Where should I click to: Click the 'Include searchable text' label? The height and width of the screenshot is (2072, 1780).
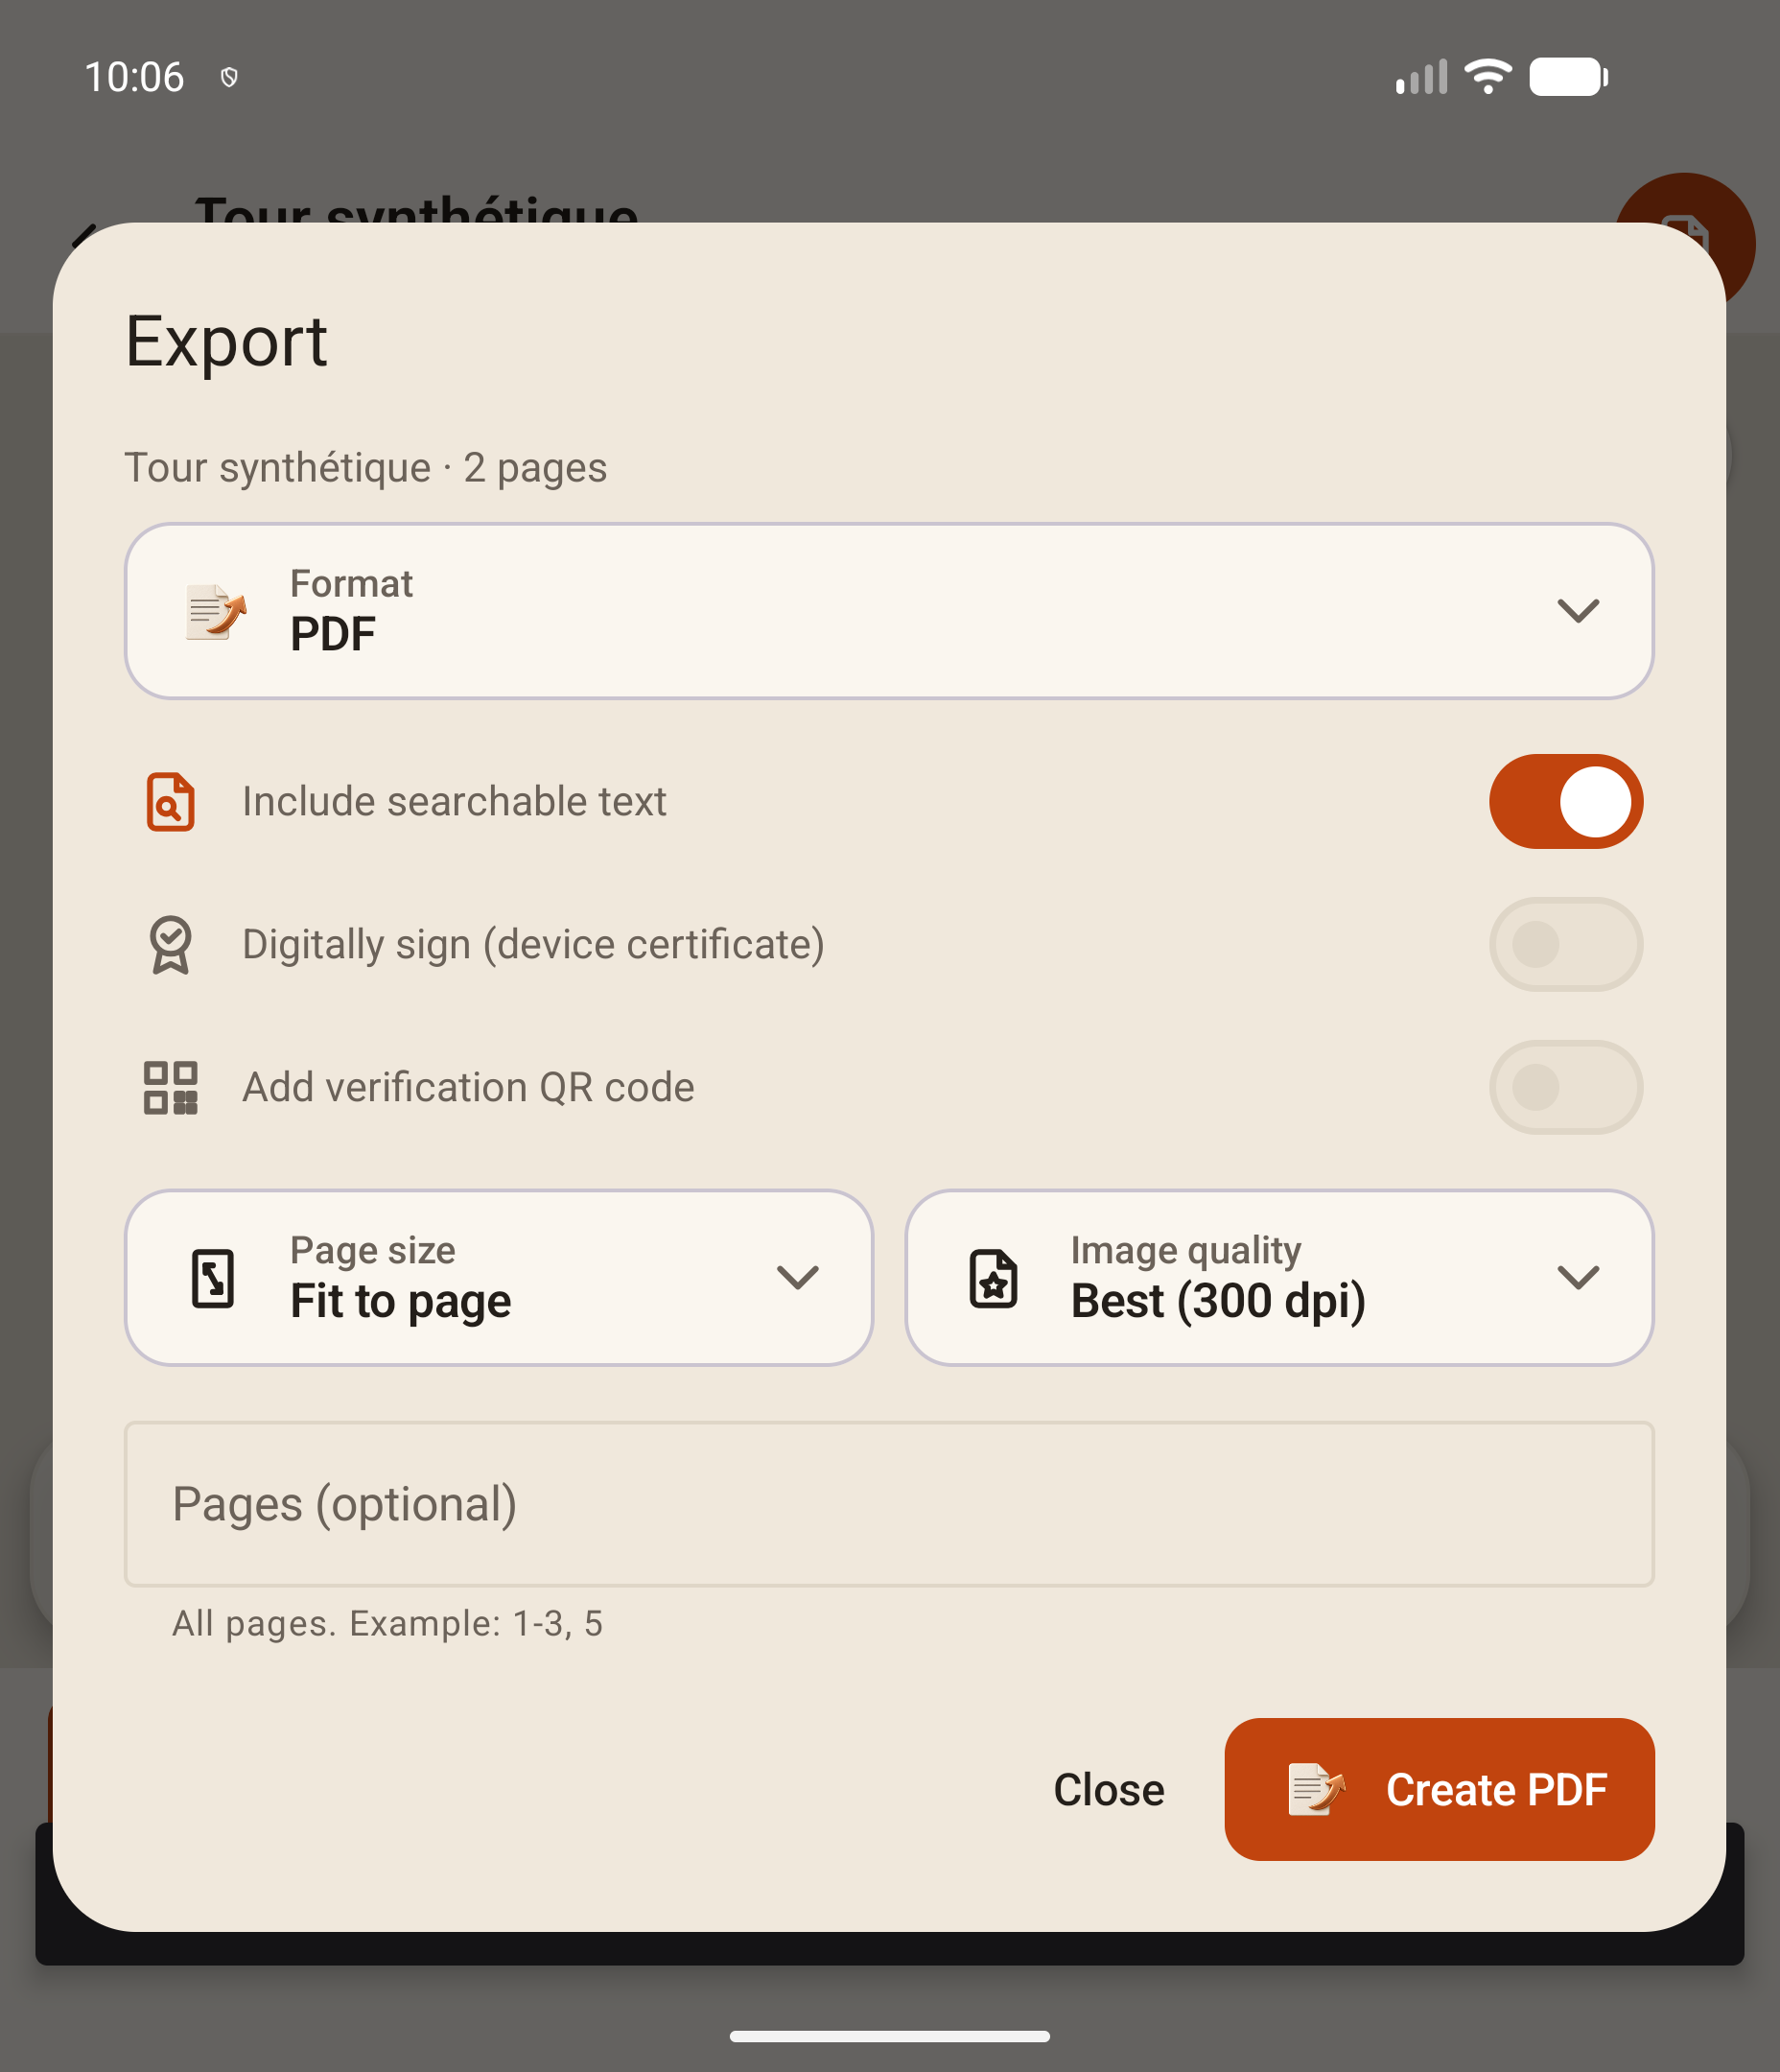pyautogui.click(x=454, y=801)
